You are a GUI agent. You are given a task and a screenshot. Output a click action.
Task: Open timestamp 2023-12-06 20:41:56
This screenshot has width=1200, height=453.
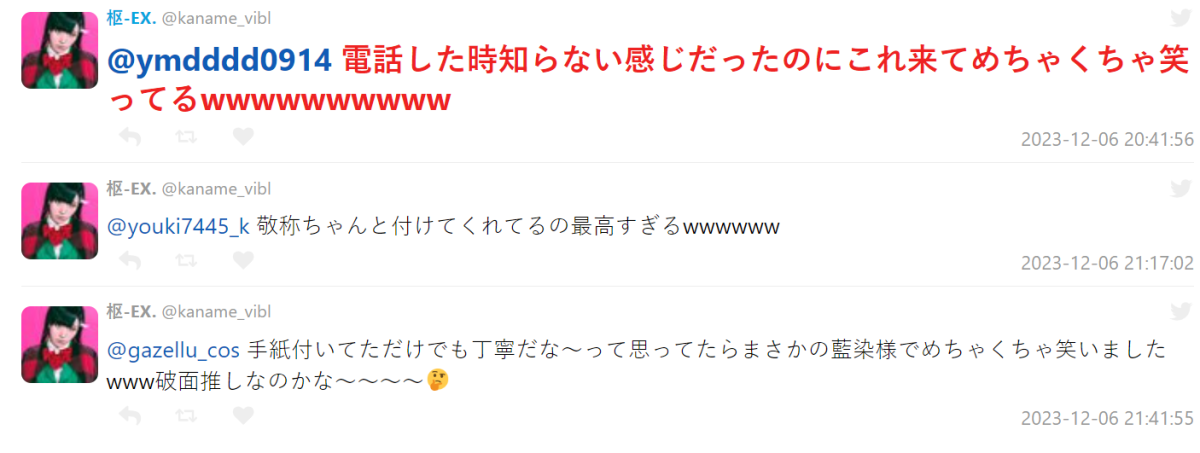tap(1107, 139)
